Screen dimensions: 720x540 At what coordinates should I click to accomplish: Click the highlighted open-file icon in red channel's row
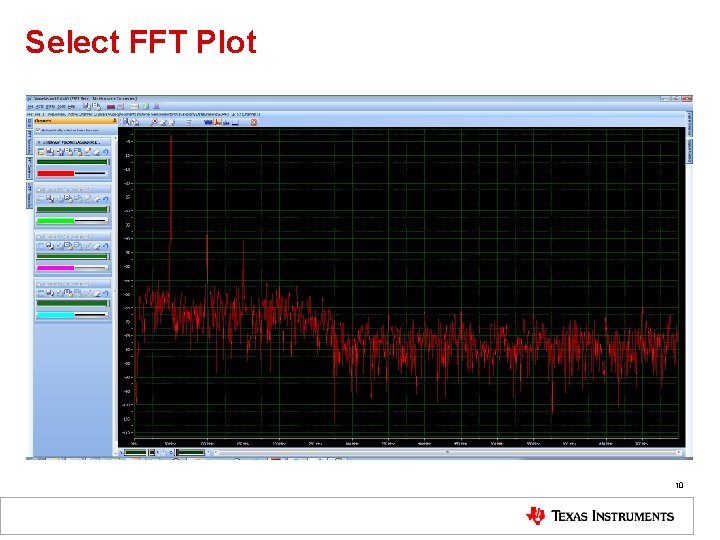click(41, 152)
